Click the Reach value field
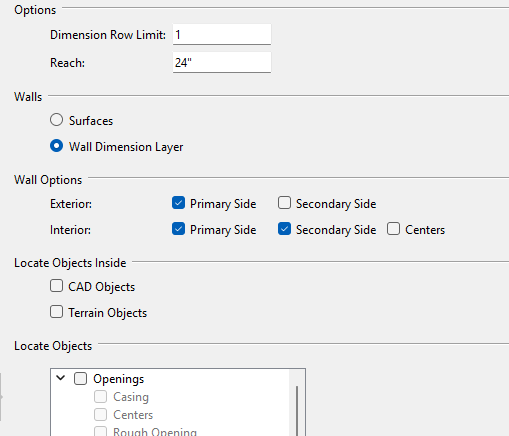This screenshot has height=436, width=509. click(x=222, y=62)
